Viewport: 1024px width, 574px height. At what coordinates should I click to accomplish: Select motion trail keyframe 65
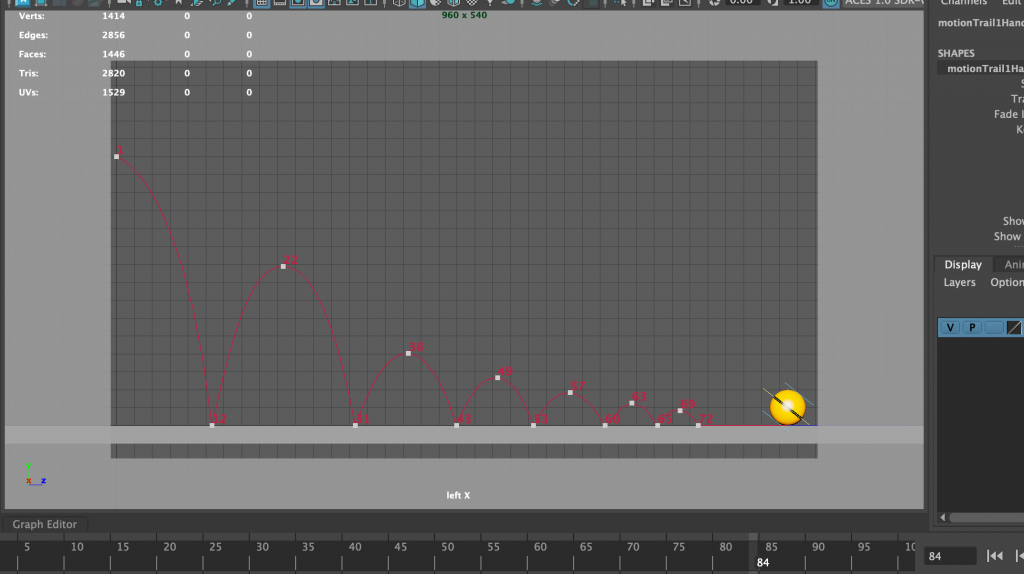coord(658,425)
